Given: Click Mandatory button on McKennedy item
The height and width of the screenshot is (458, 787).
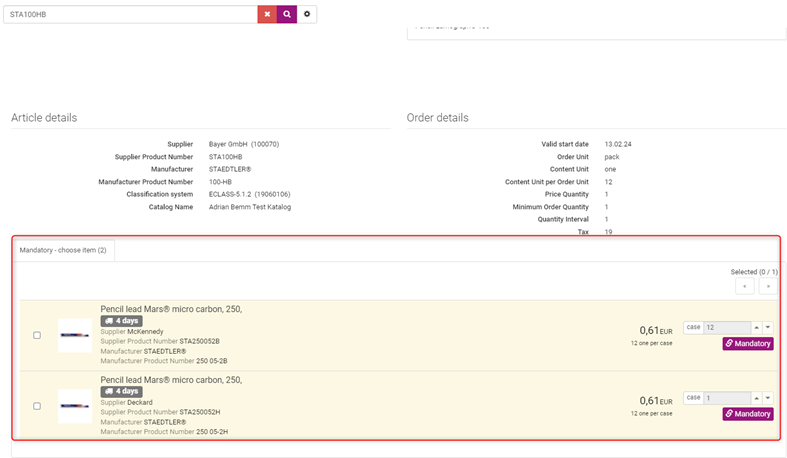Looking at the screenshot, I should (748, 344).
